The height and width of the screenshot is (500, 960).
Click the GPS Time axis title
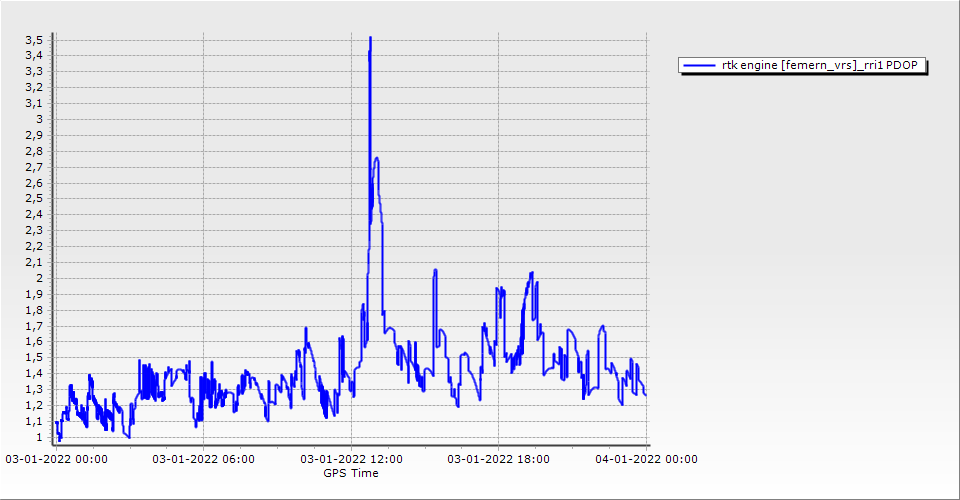pyautogui.click(x=350, y=473)
